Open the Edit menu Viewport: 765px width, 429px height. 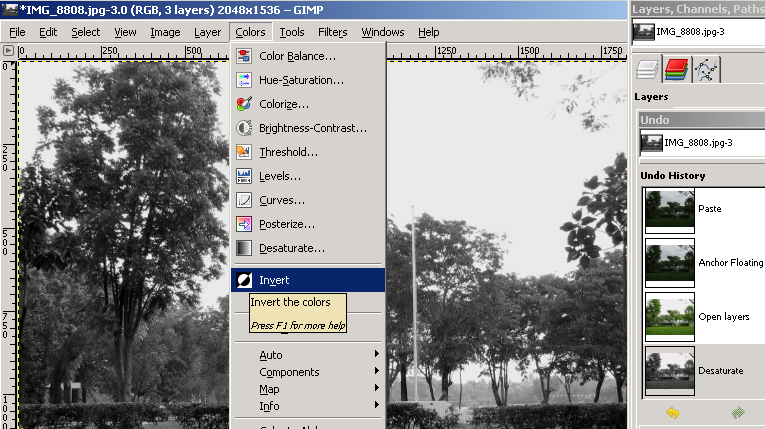tap(48, 32)
